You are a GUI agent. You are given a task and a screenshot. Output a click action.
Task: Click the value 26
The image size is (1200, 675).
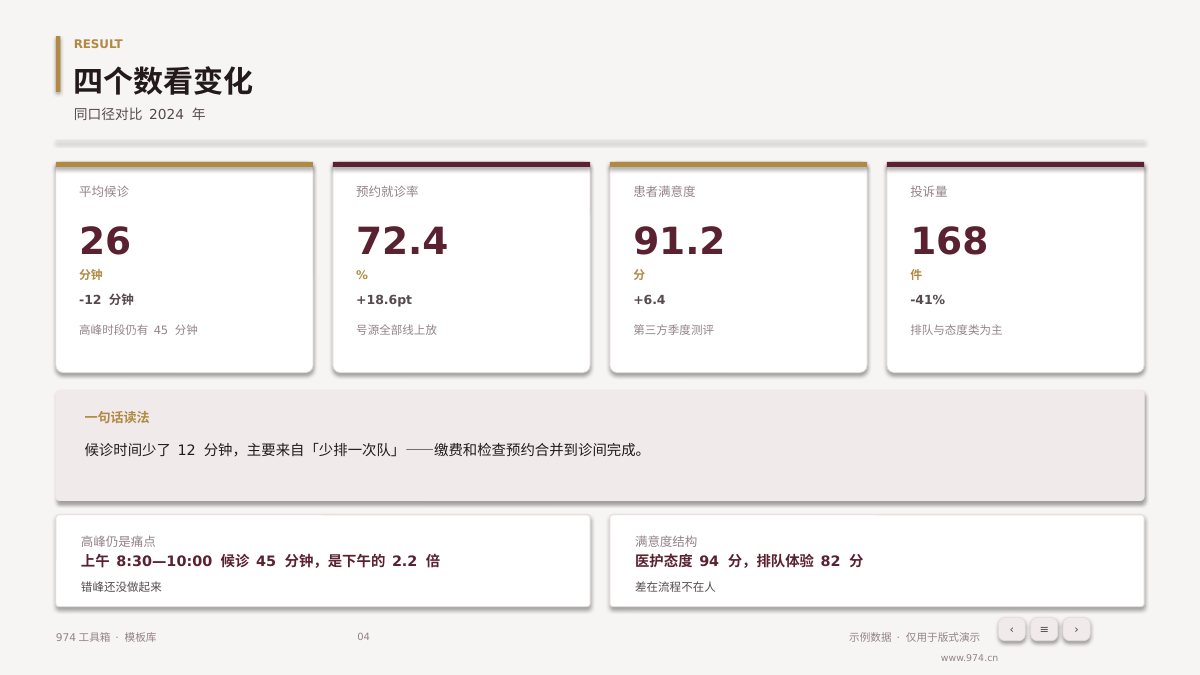[105, 241]
